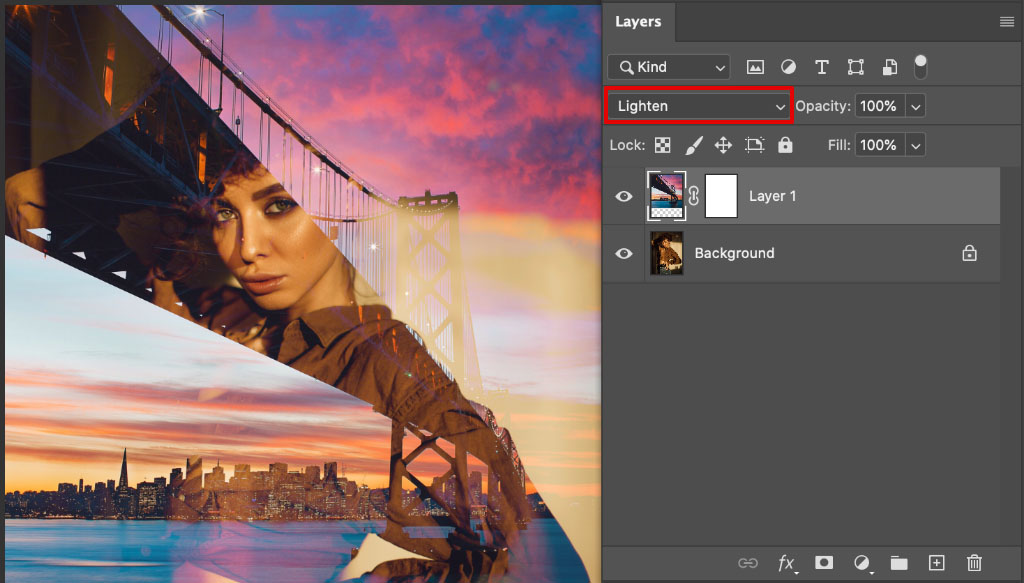Hide the Layer 1 layer
The height and width of the screenshot is (583, 1024).
(x=623, y=196)
